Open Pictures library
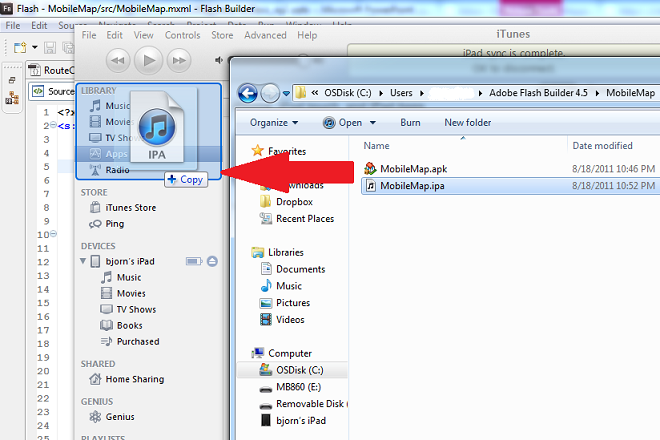The width and height of the screenshot is (660, 440). [x=293, y=303]
